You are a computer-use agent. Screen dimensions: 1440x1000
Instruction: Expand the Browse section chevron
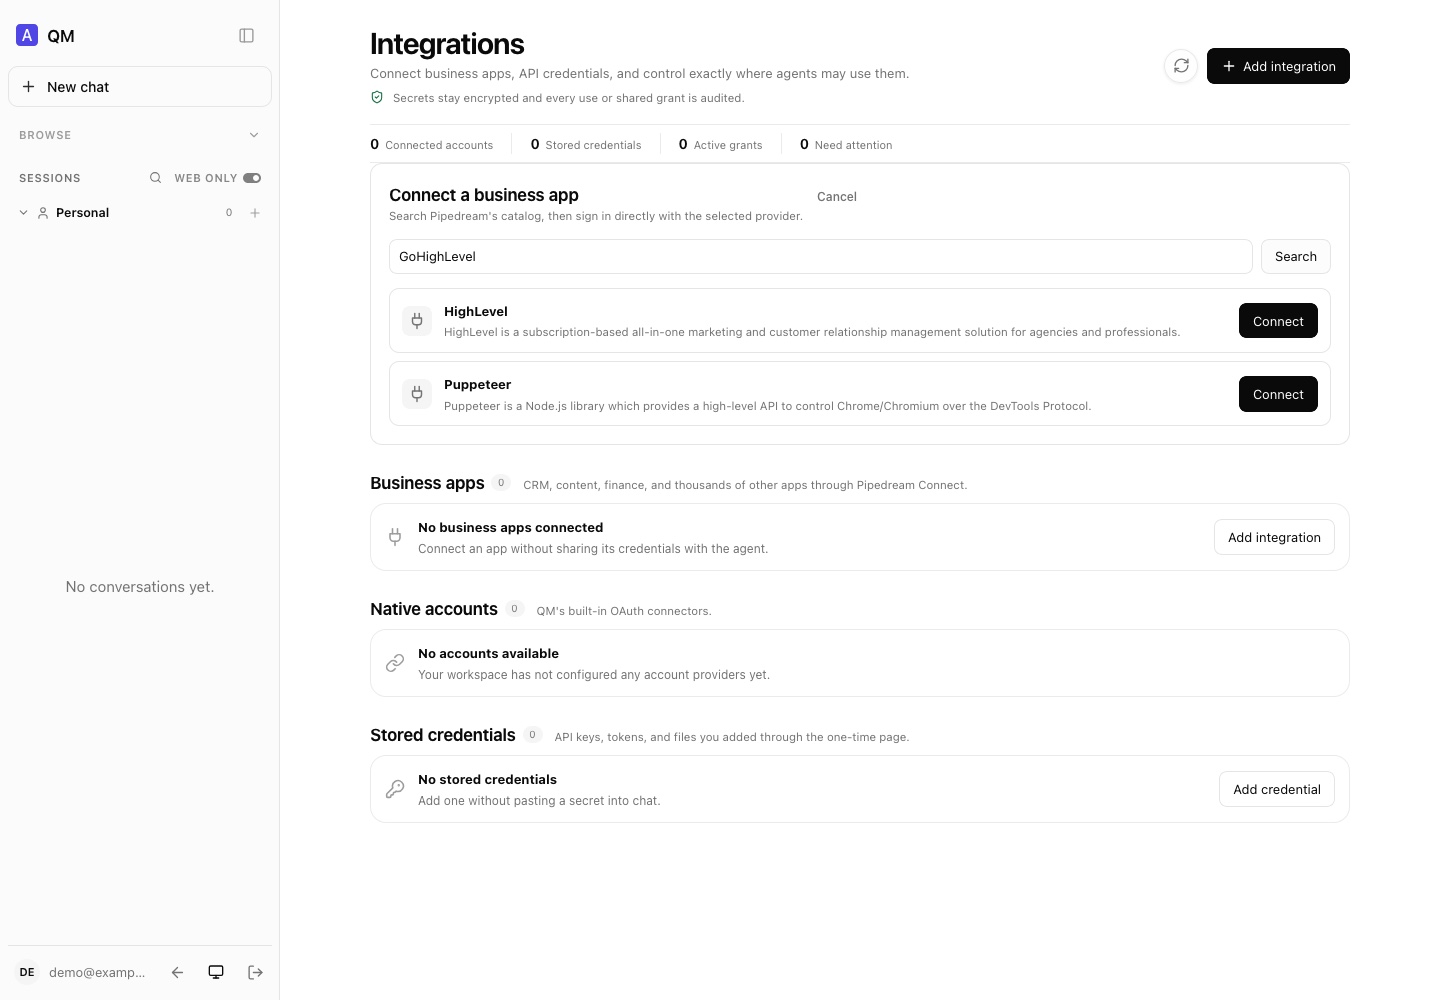point(254,135)
